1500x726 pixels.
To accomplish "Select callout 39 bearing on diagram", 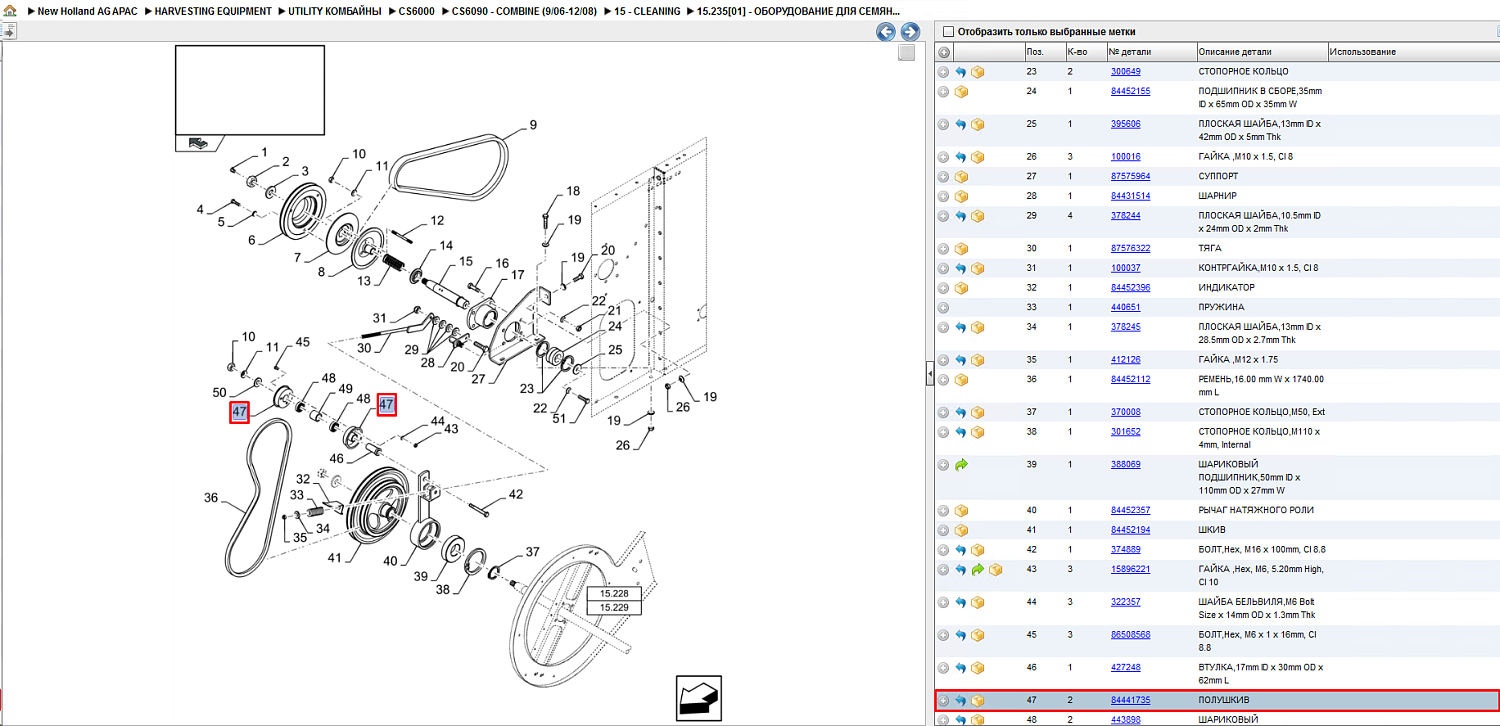I will [419, 574].
